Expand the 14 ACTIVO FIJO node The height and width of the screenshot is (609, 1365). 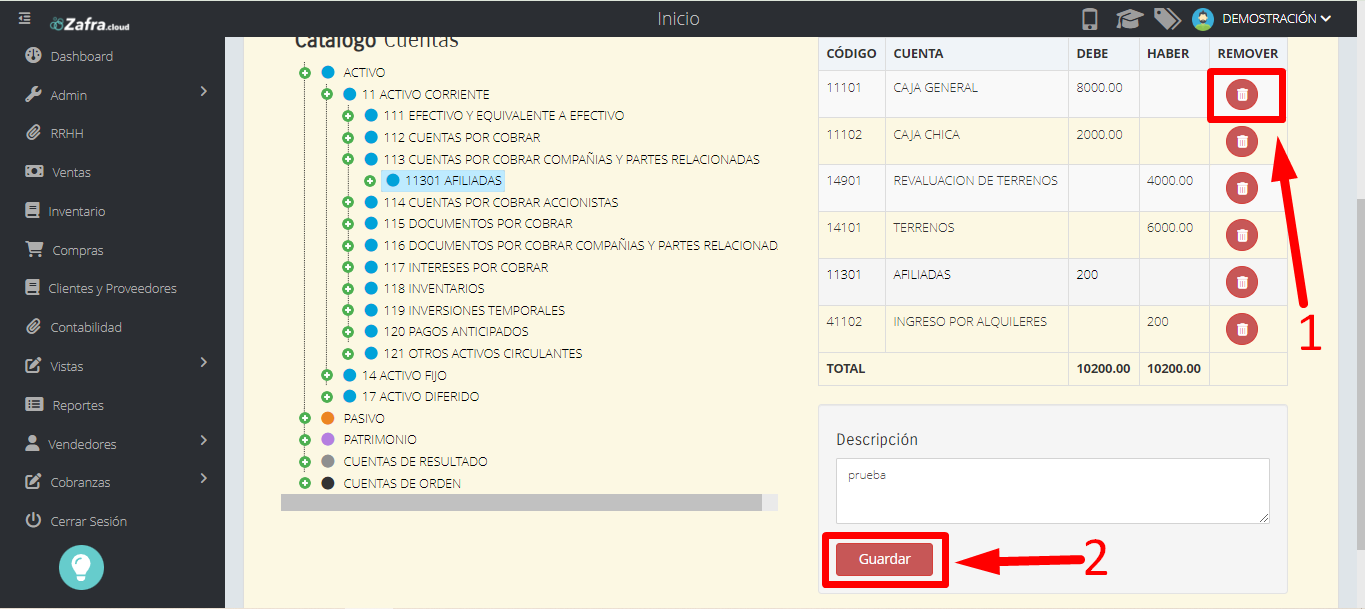point(327,375)
